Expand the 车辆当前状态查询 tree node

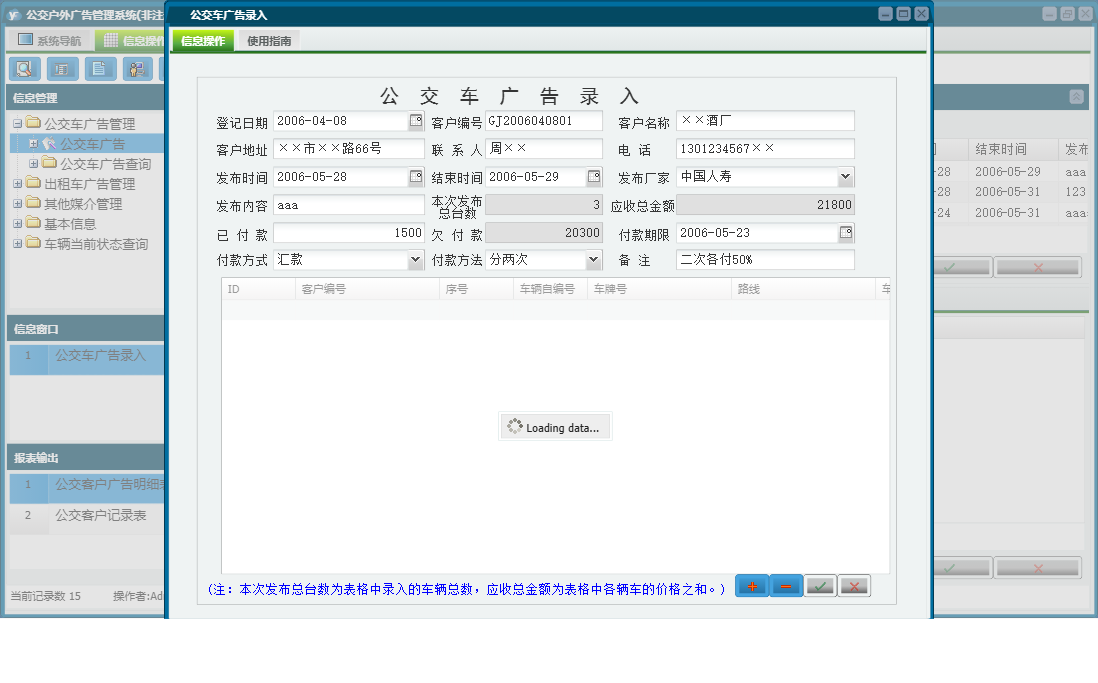[x=18, y=244]
